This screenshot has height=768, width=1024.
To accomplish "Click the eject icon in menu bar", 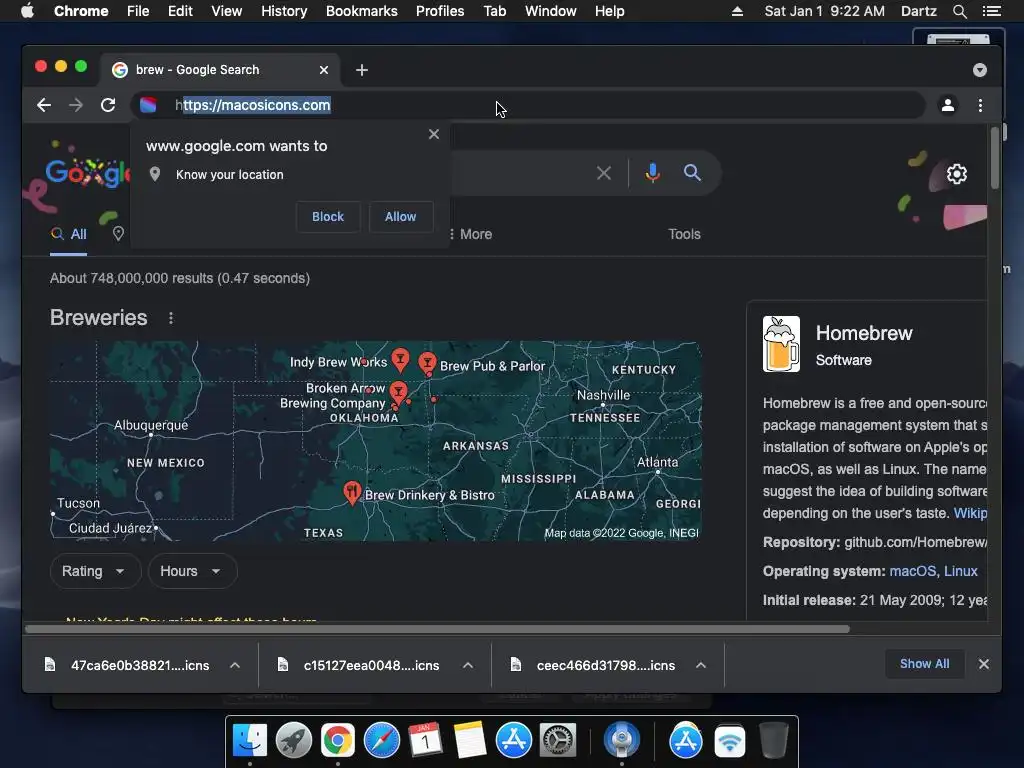I will tap(737, 11).
